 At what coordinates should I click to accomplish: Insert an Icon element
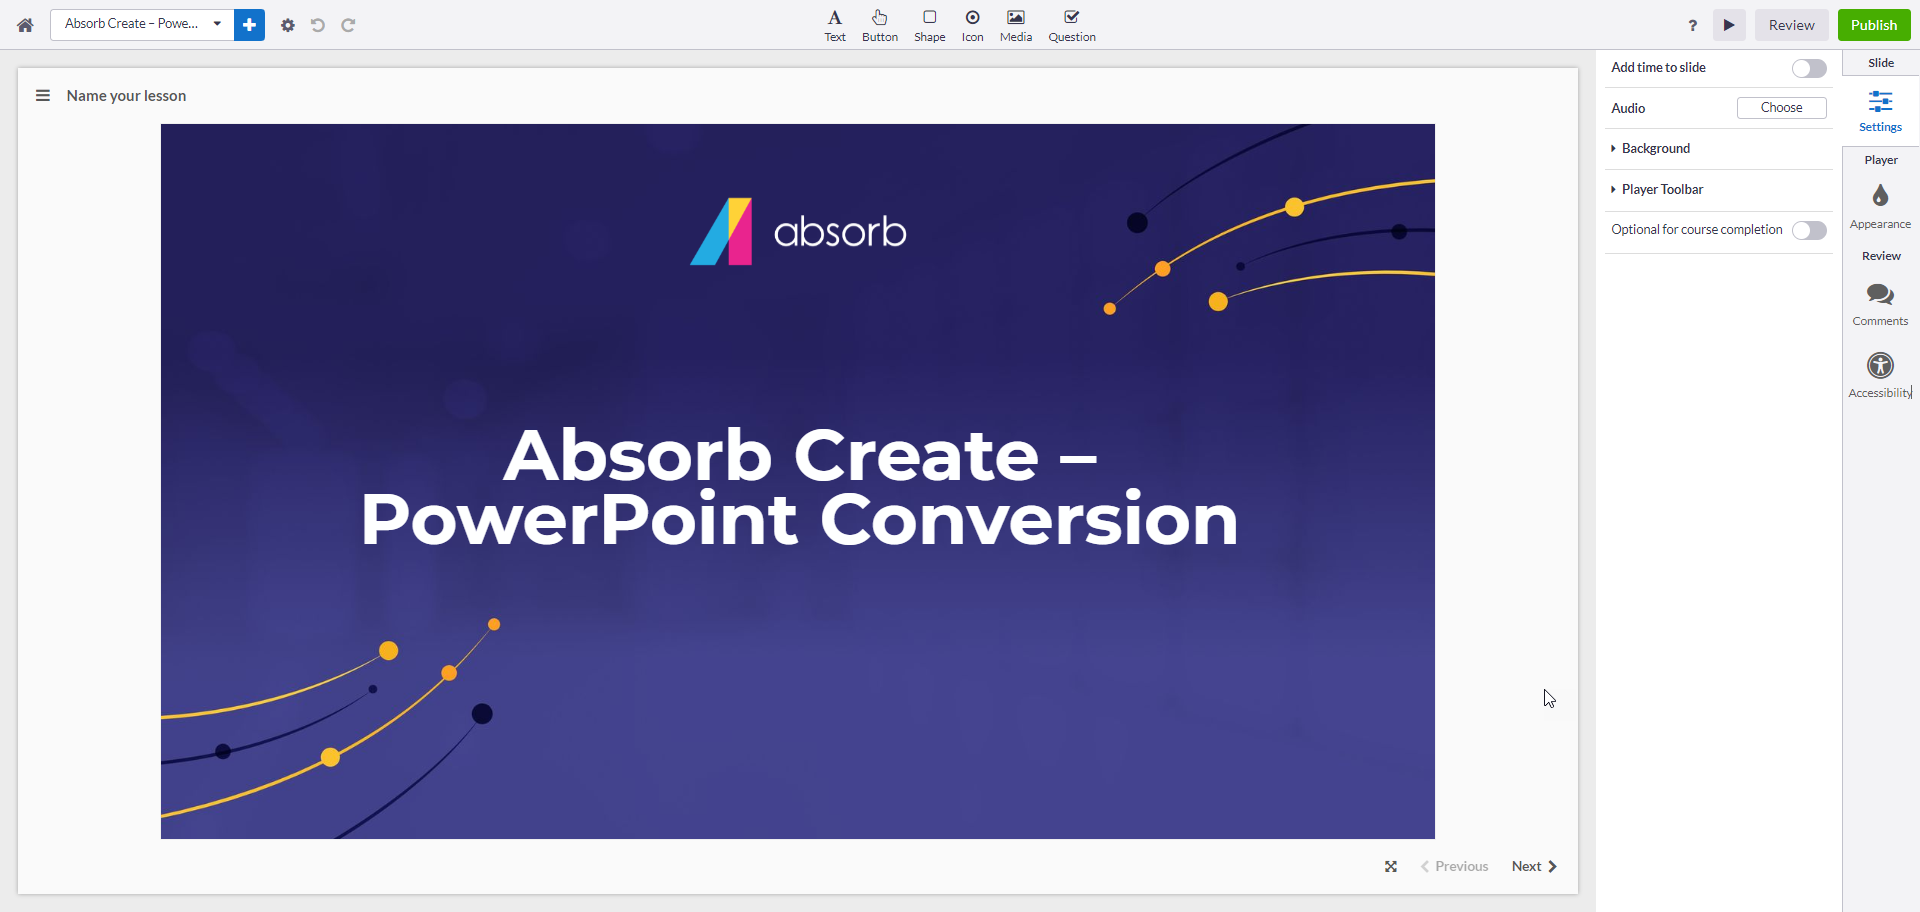pyautogui.click(x=973, y=26)
